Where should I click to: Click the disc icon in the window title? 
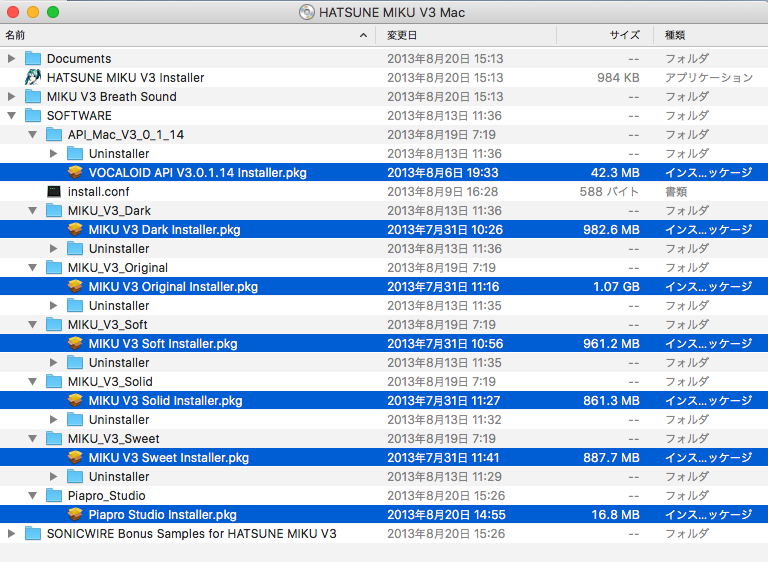(307, 12)
